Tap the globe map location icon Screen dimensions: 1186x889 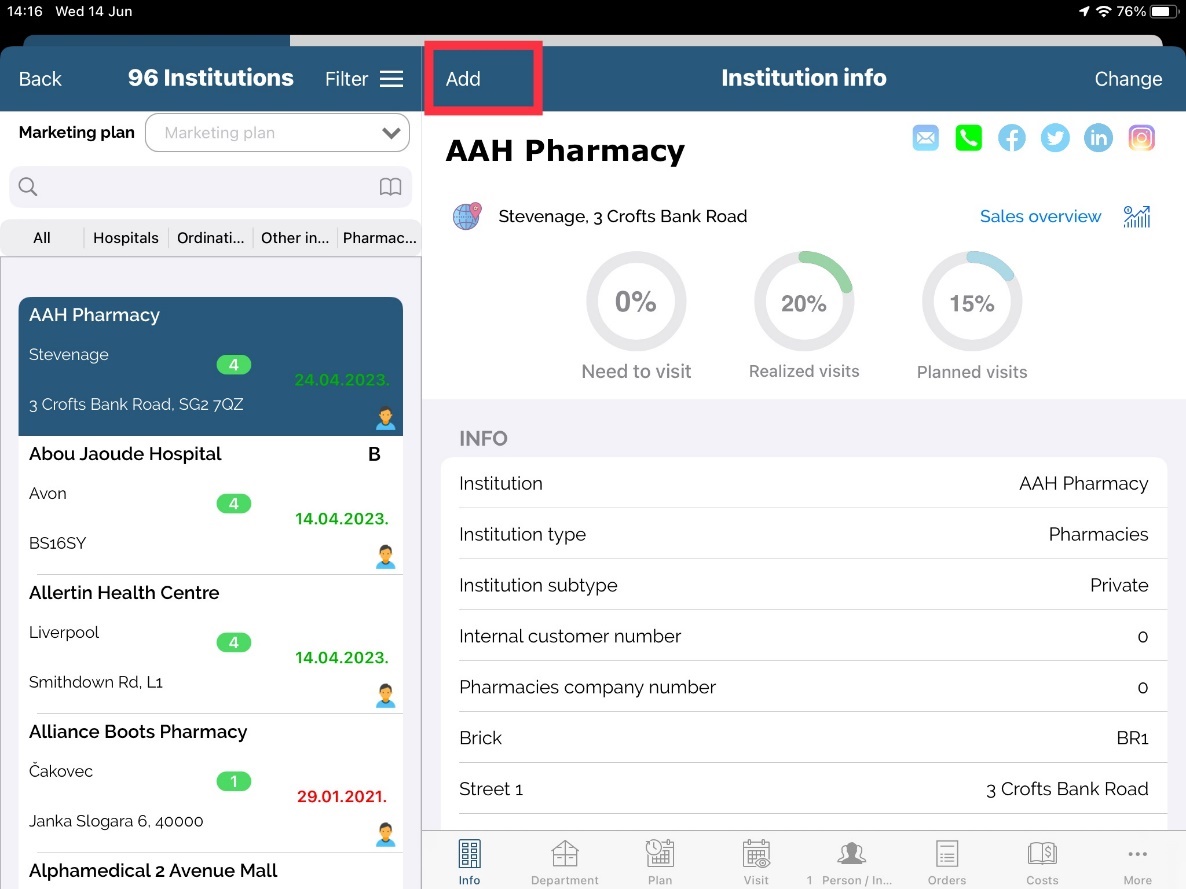coord(467,216)
